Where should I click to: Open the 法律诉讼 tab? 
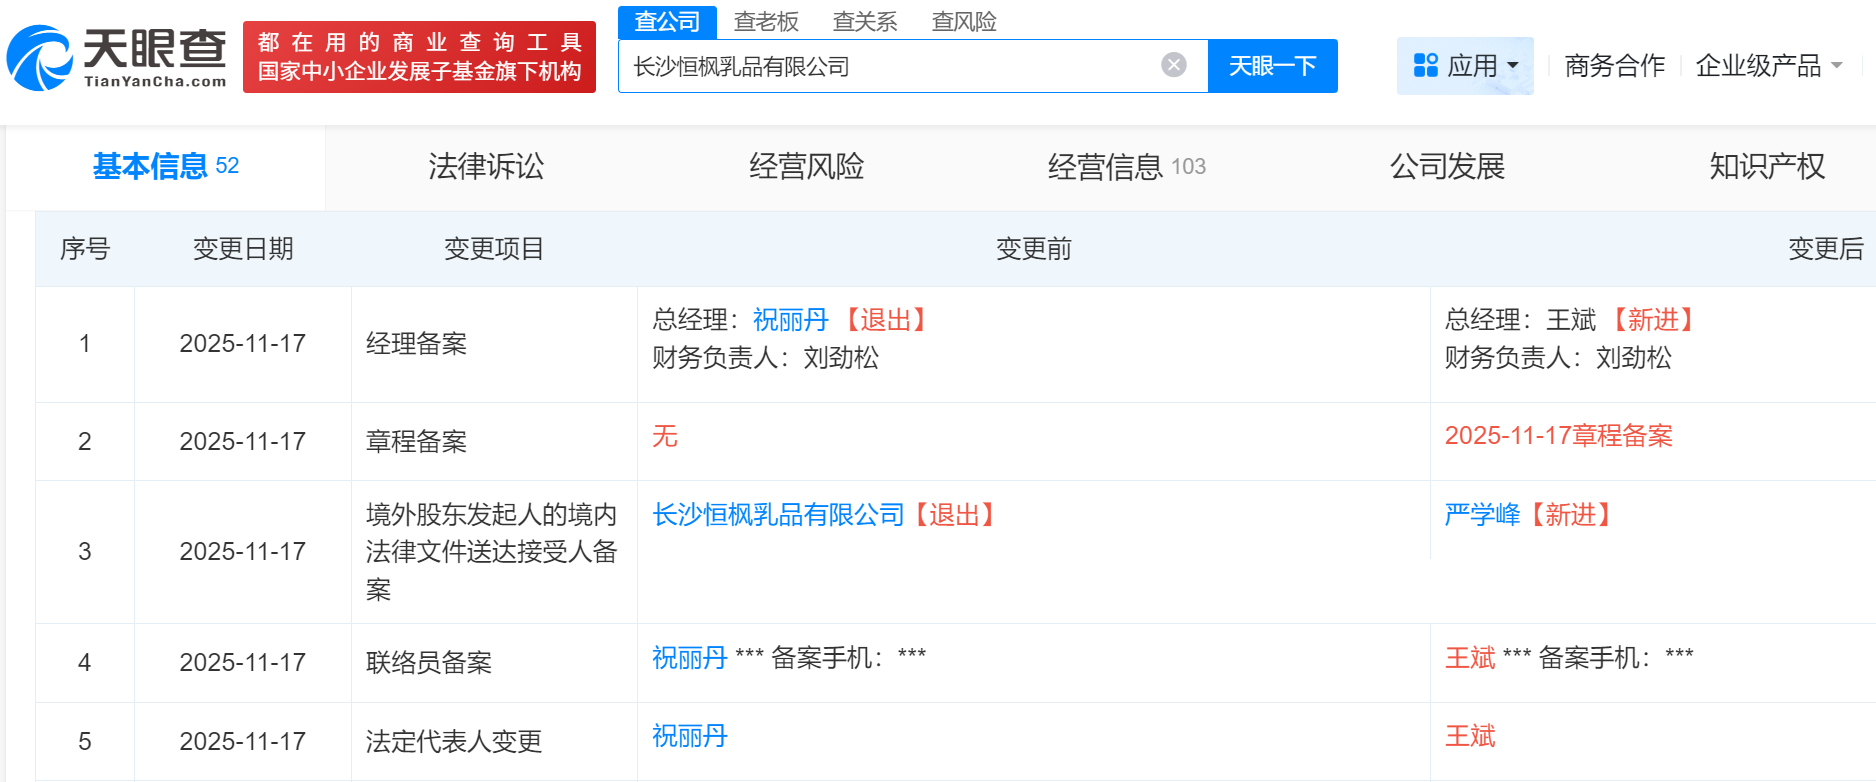[x=486, y=166]
